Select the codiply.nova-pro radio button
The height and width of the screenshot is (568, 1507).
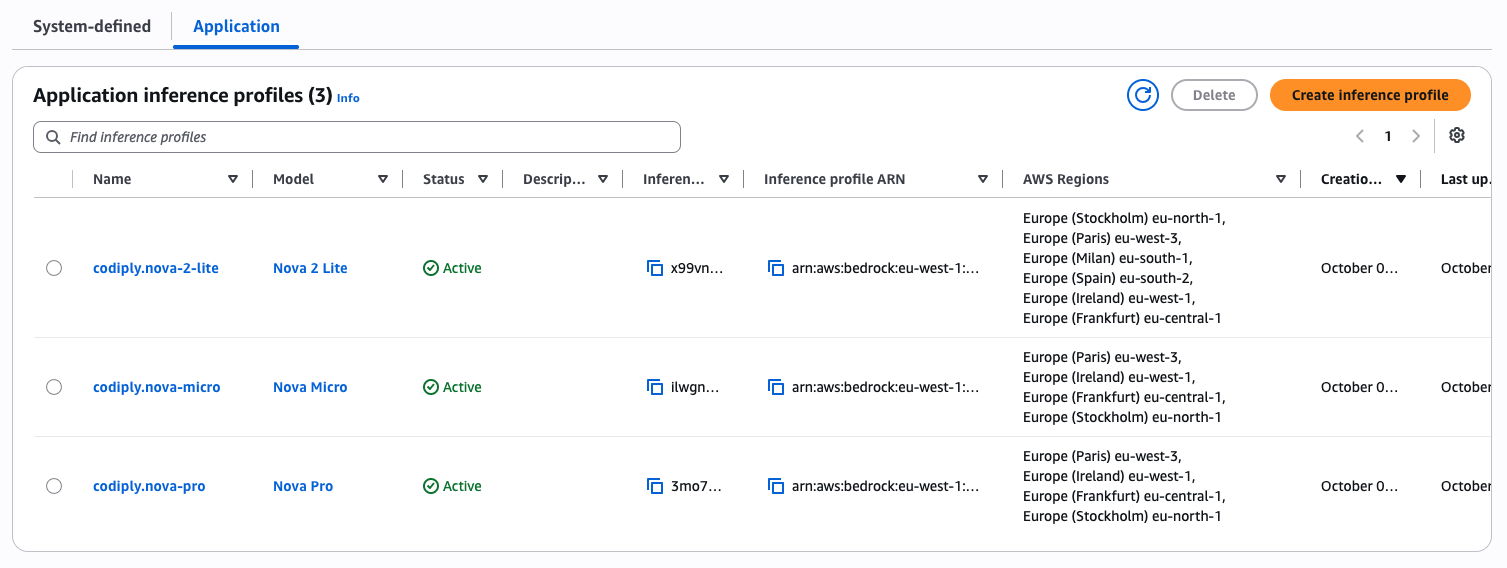[x=54, y=486]
